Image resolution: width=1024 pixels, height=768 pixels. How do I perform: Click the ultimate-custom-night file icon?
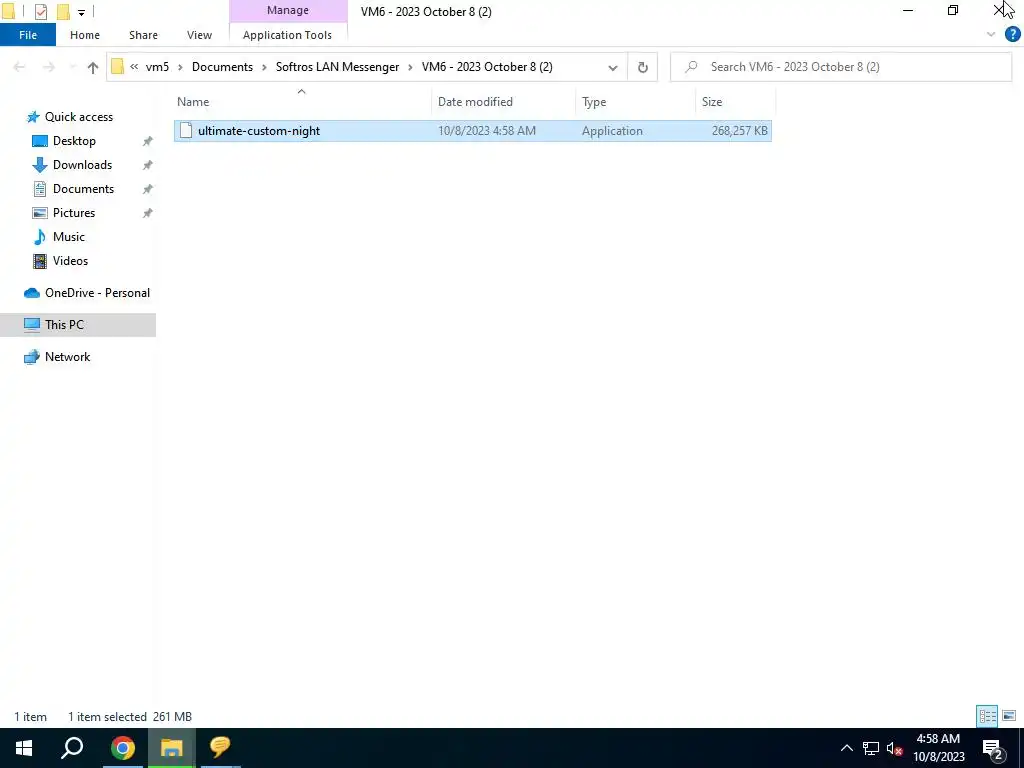pos(186,131)
